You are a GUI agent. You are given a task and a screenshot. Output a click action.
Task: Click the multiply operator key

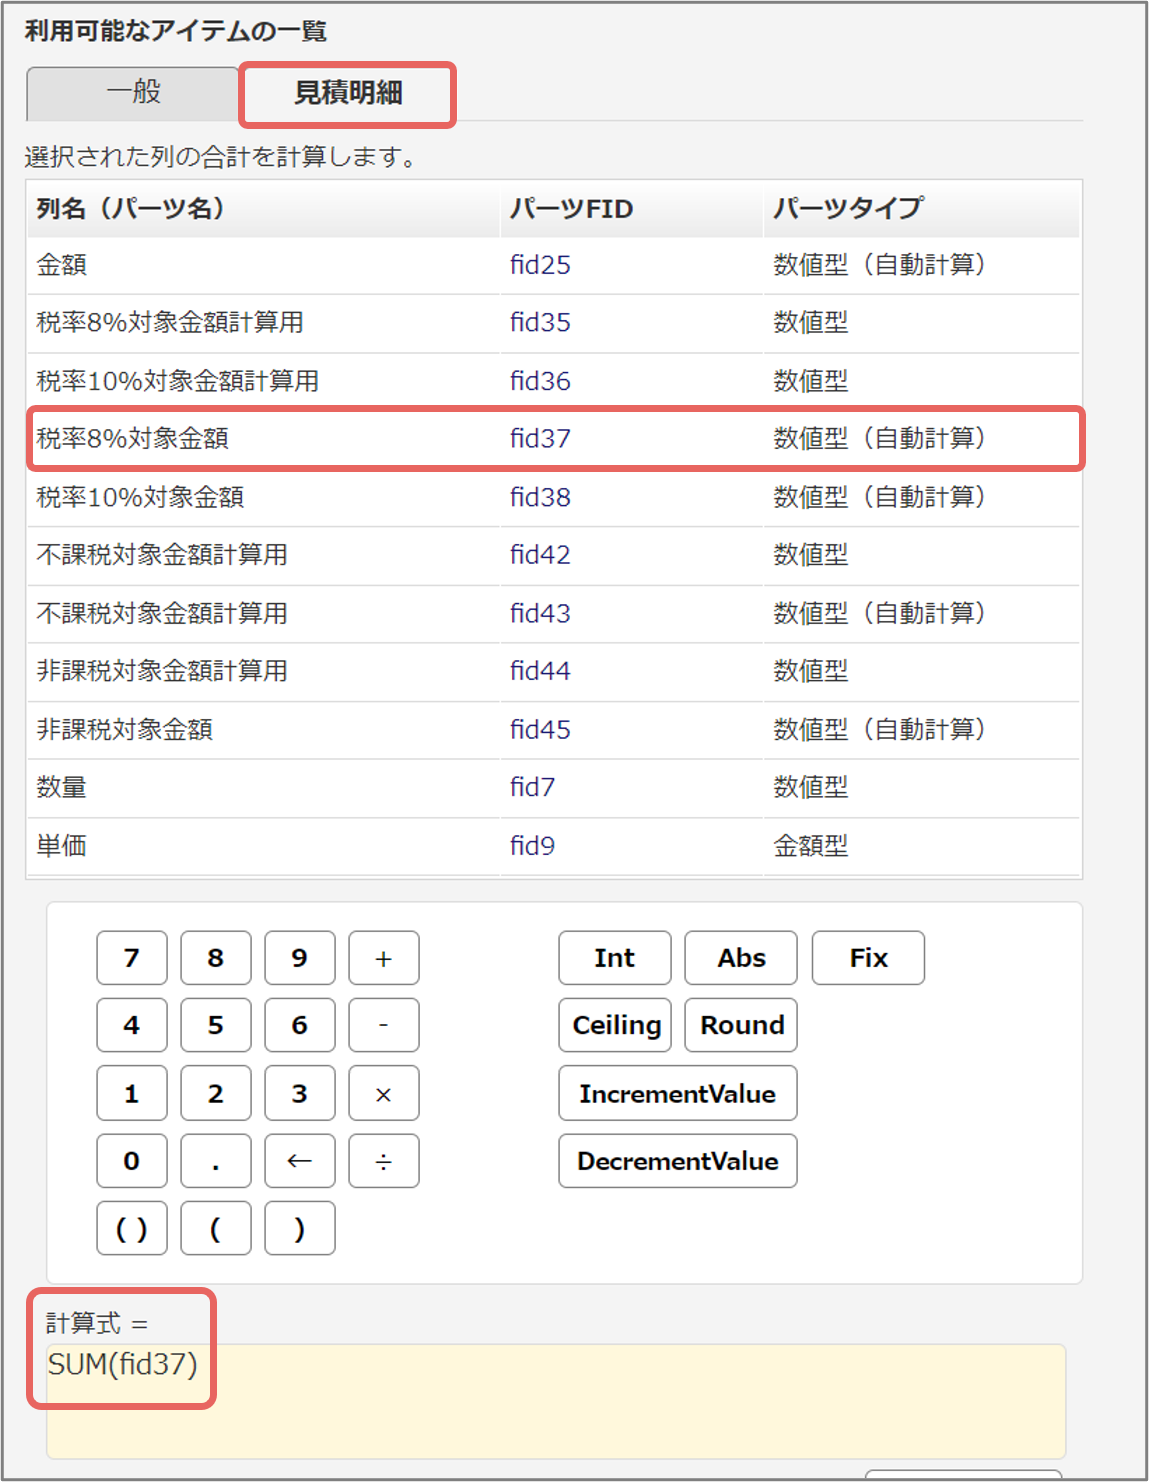(x=384, y=1093)
